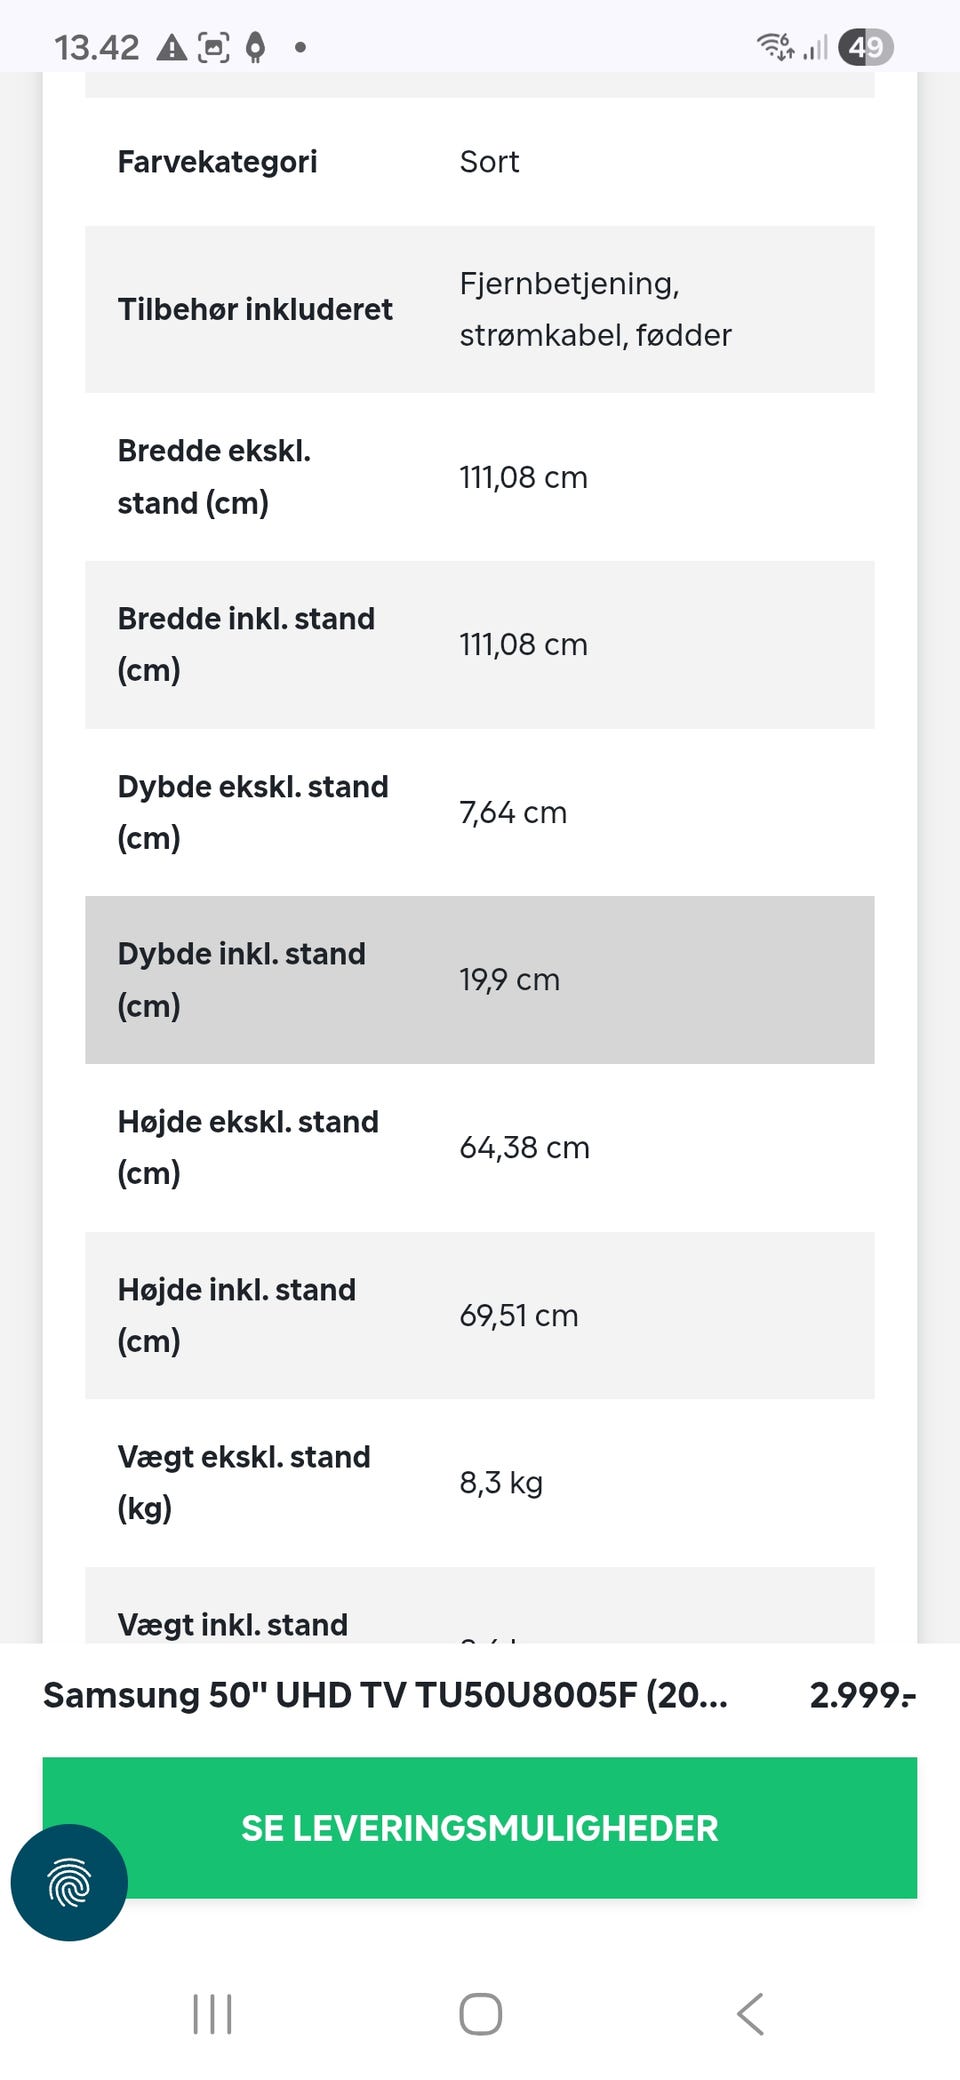This screenshot has width=960, height=2080.
Task: Click the SE LEVERINGSMULIGHEDER button
Action: point(480,1827)
